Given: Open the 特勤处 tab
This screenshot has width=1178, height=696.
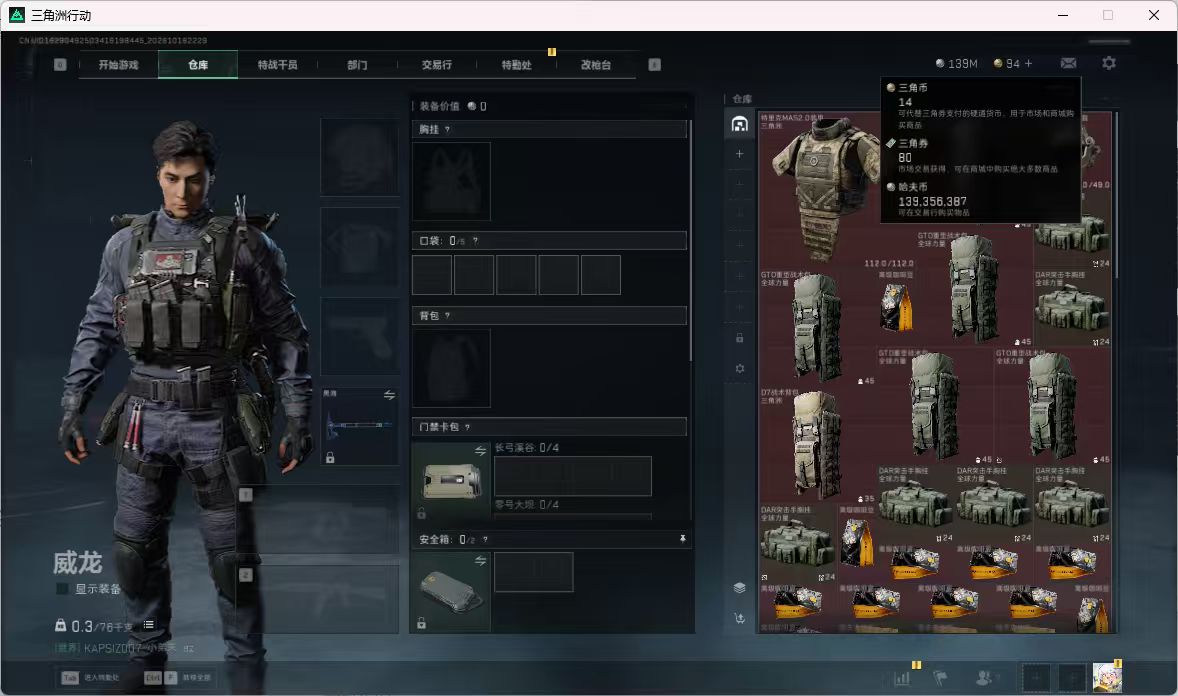Looking at the screenshot, I should 517,65.
